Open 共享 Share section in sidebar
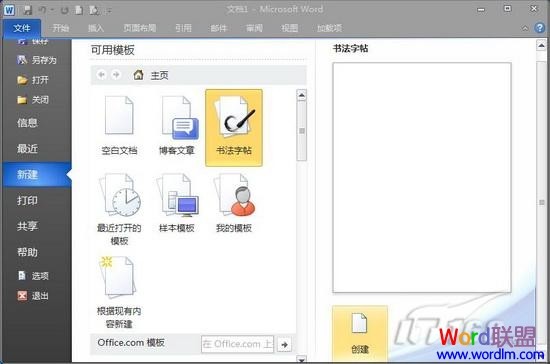The height and width of the screenshot is (364, 550). [x=27, y=226]
